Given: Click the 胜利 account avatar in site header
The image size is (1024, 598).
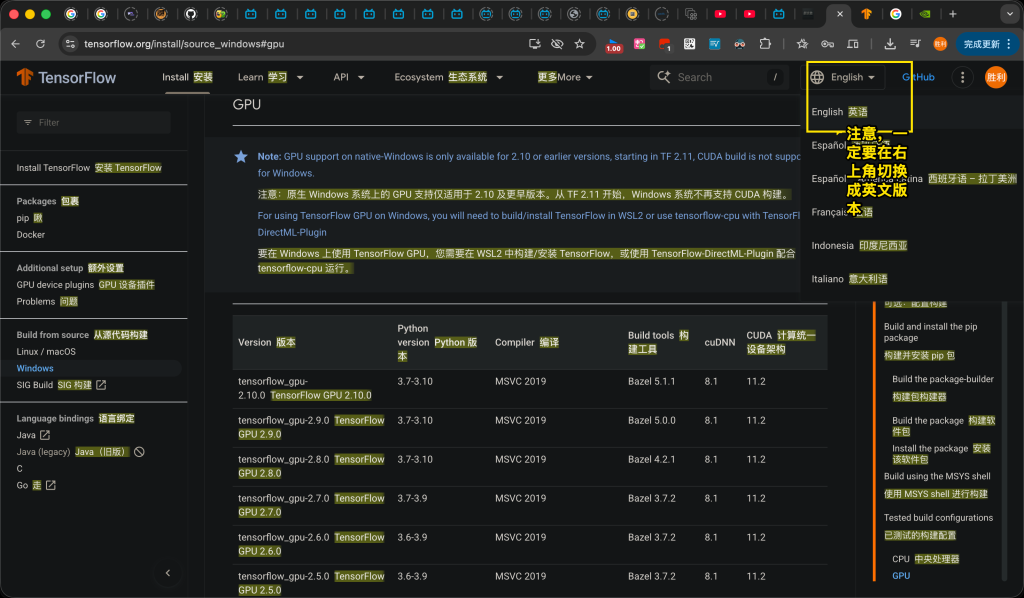Looking at the screenshot, I should (x=996, y=77).
